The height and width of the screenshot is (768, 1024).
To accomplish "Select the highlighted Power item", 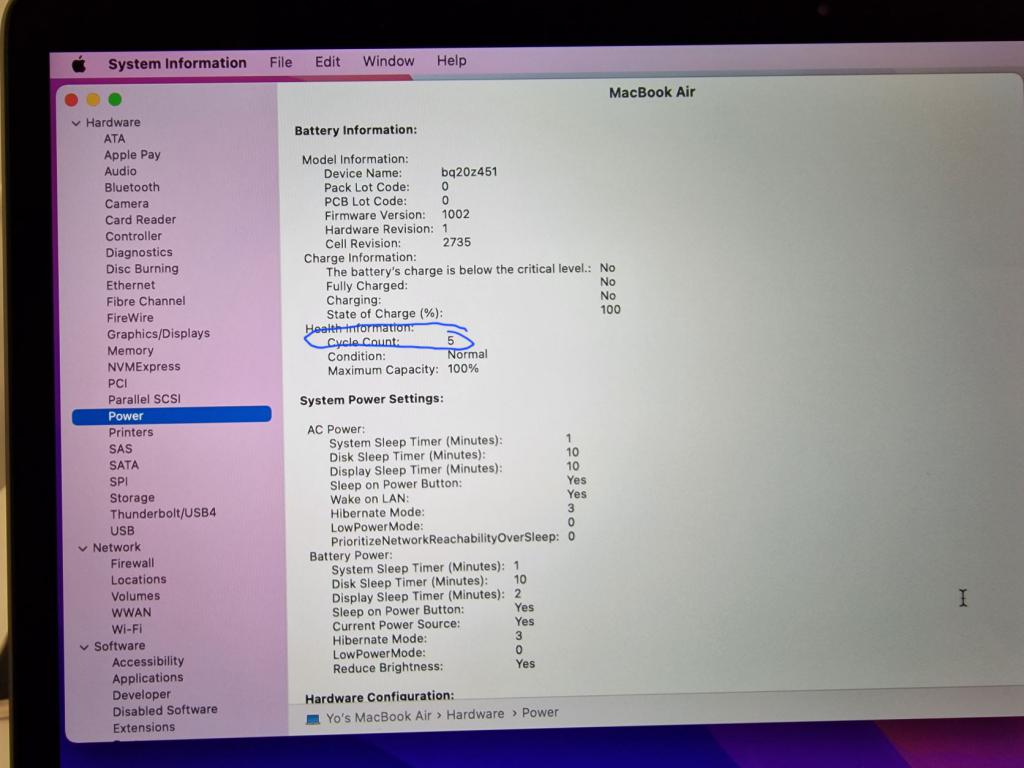I will pyautogui.click(x=172, y=416).
